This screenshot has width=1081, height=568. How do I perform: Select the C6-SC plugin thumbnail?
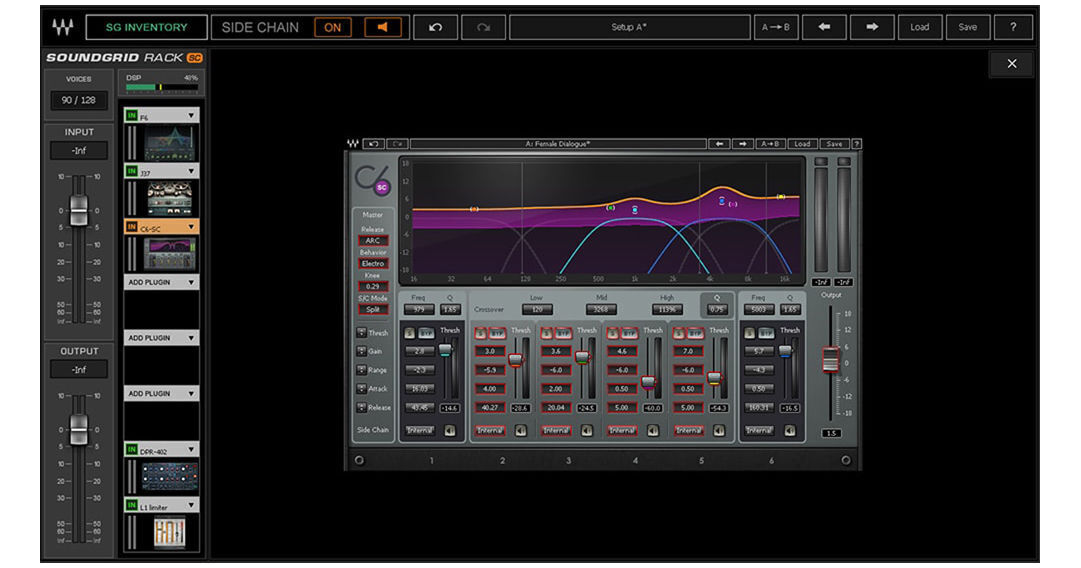169,254
